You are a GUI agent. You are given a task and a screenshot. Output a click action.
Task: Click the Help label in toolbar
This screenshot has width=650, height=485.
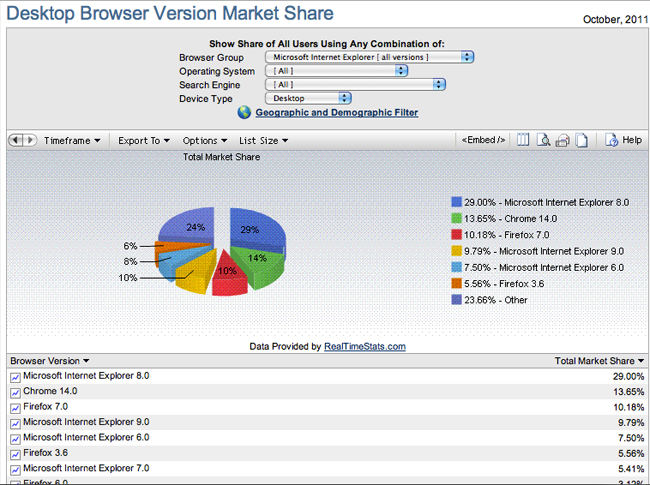pos(632,140)
